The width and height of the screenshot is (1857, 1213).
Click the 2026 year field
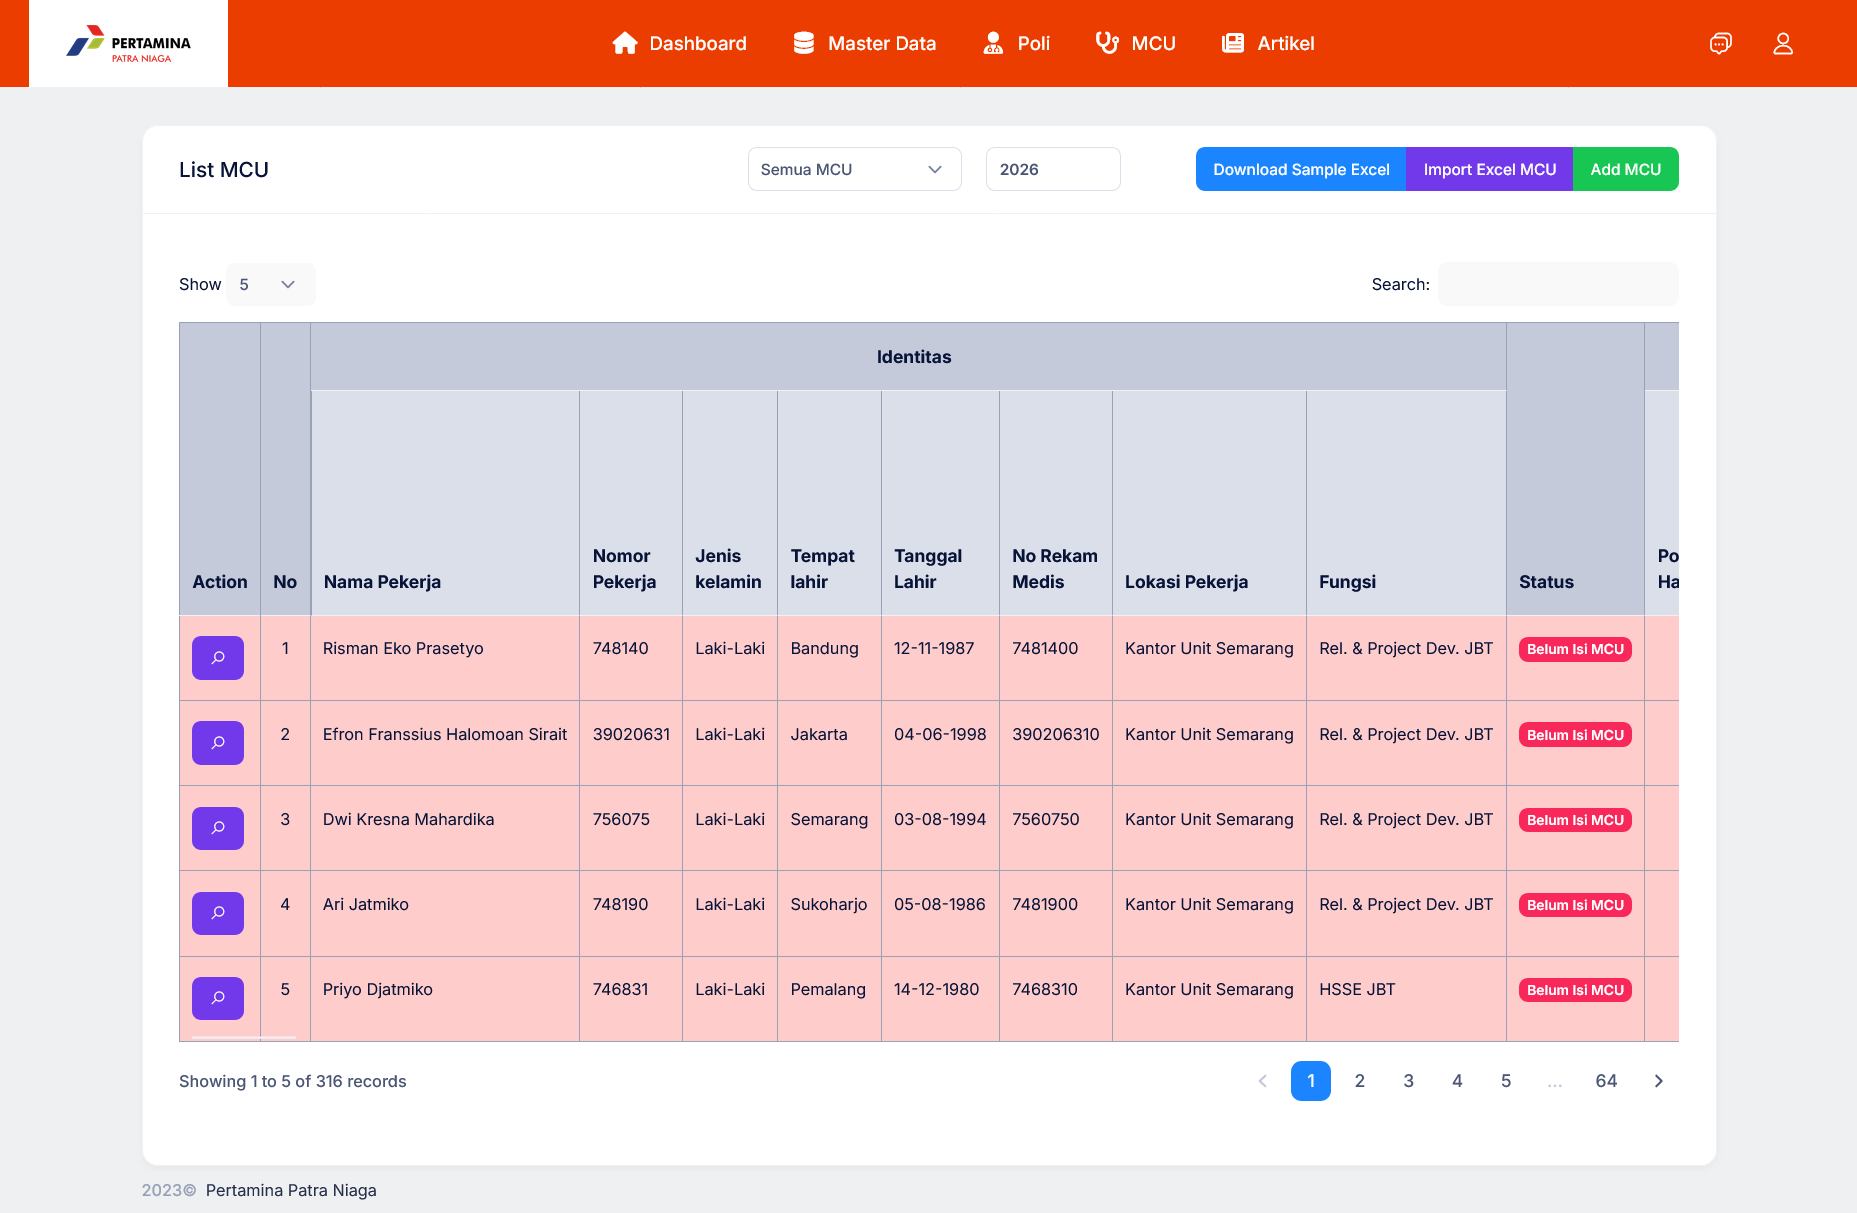point(1052,169)
